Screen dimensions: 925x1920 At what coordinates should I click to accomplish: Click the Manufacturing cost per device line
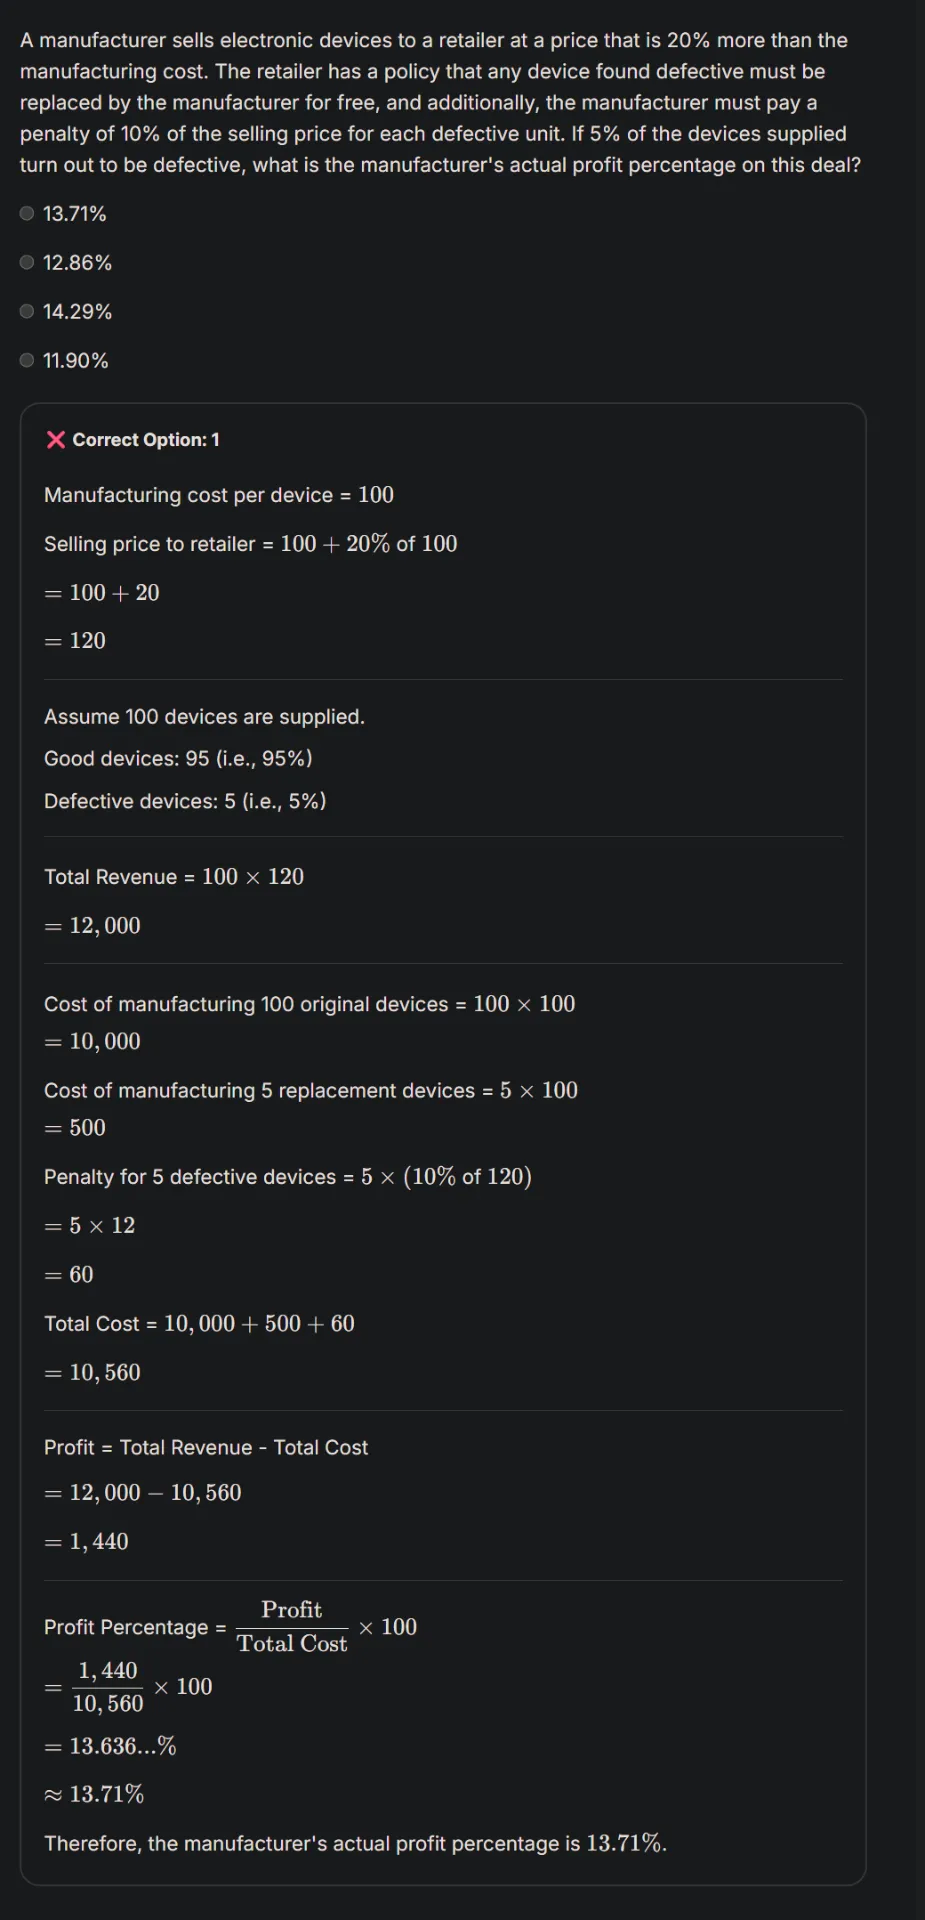click(219, 495)
